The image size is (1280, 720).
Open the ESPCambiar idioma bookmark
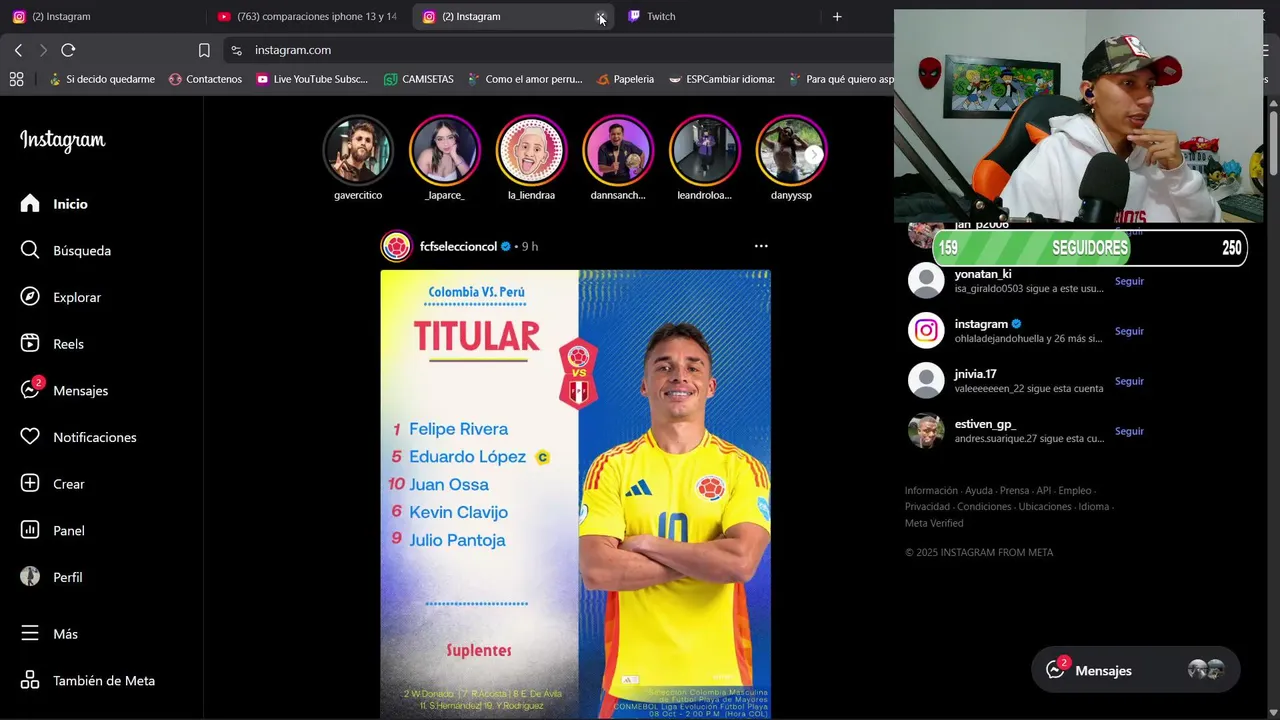coord(722,79)
